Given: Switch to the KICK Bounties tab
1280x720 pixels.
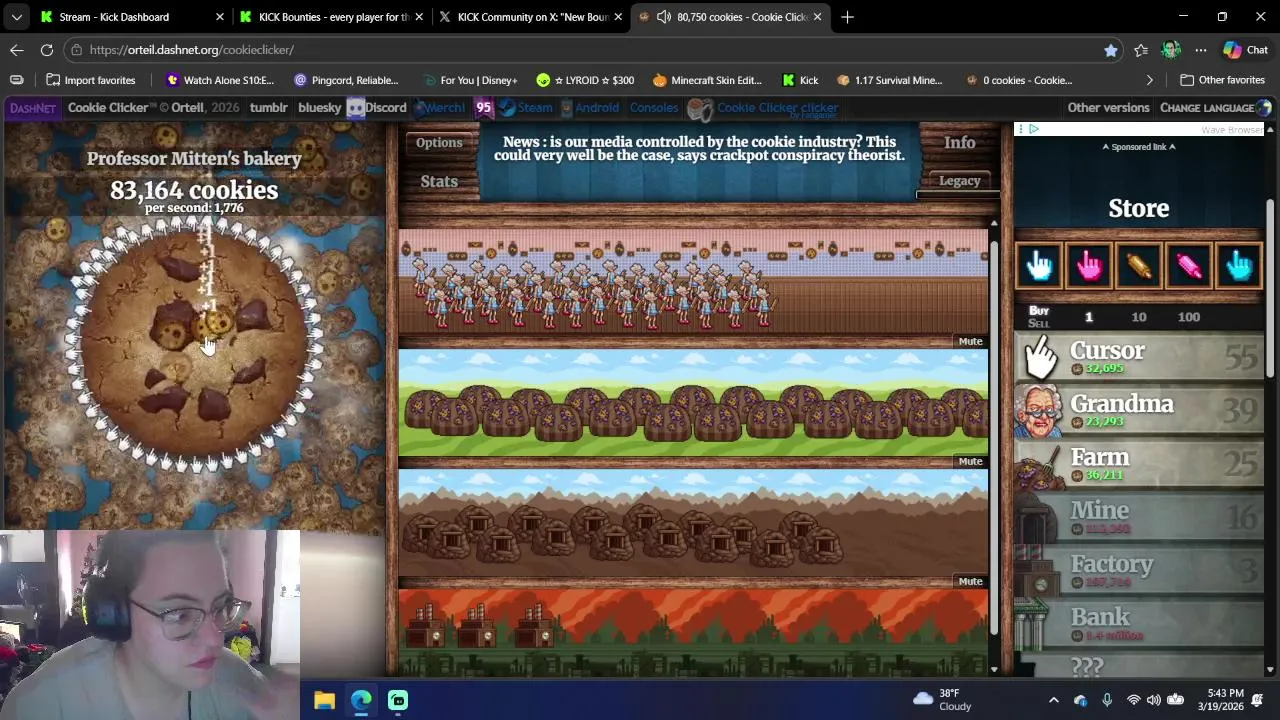Looking at the screenshot, I should 332,17.
